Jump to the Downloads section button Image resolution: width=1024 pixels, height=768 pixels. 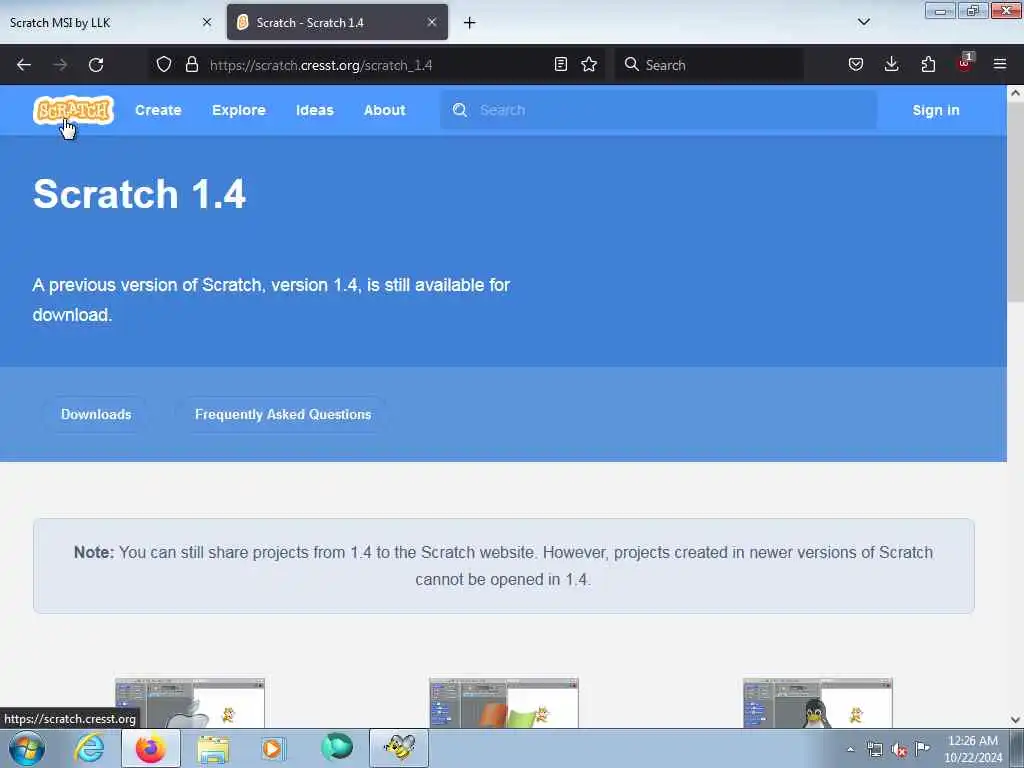tap(96, 415)
